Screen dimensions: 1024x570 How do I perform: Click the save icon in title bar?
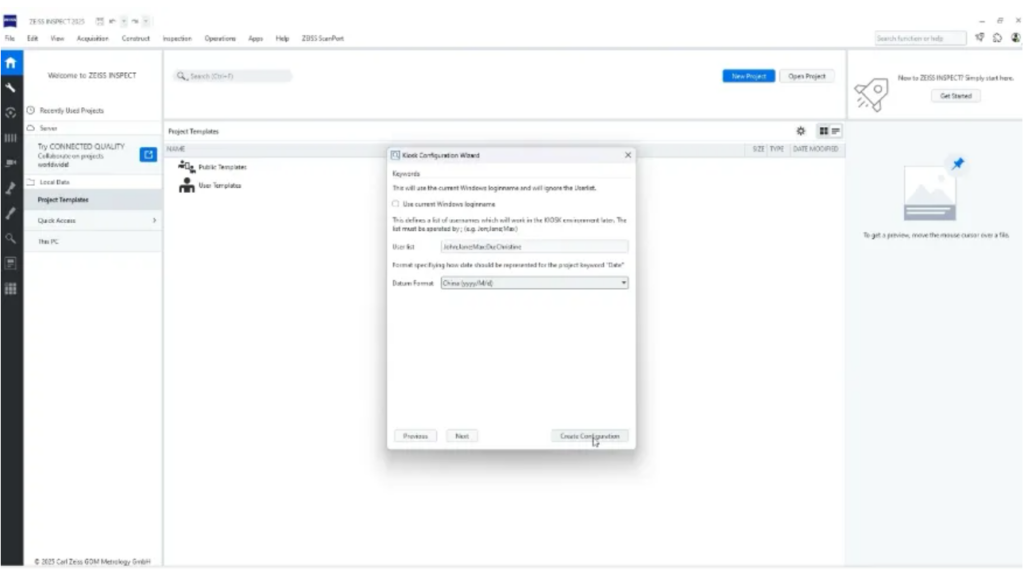99,22
